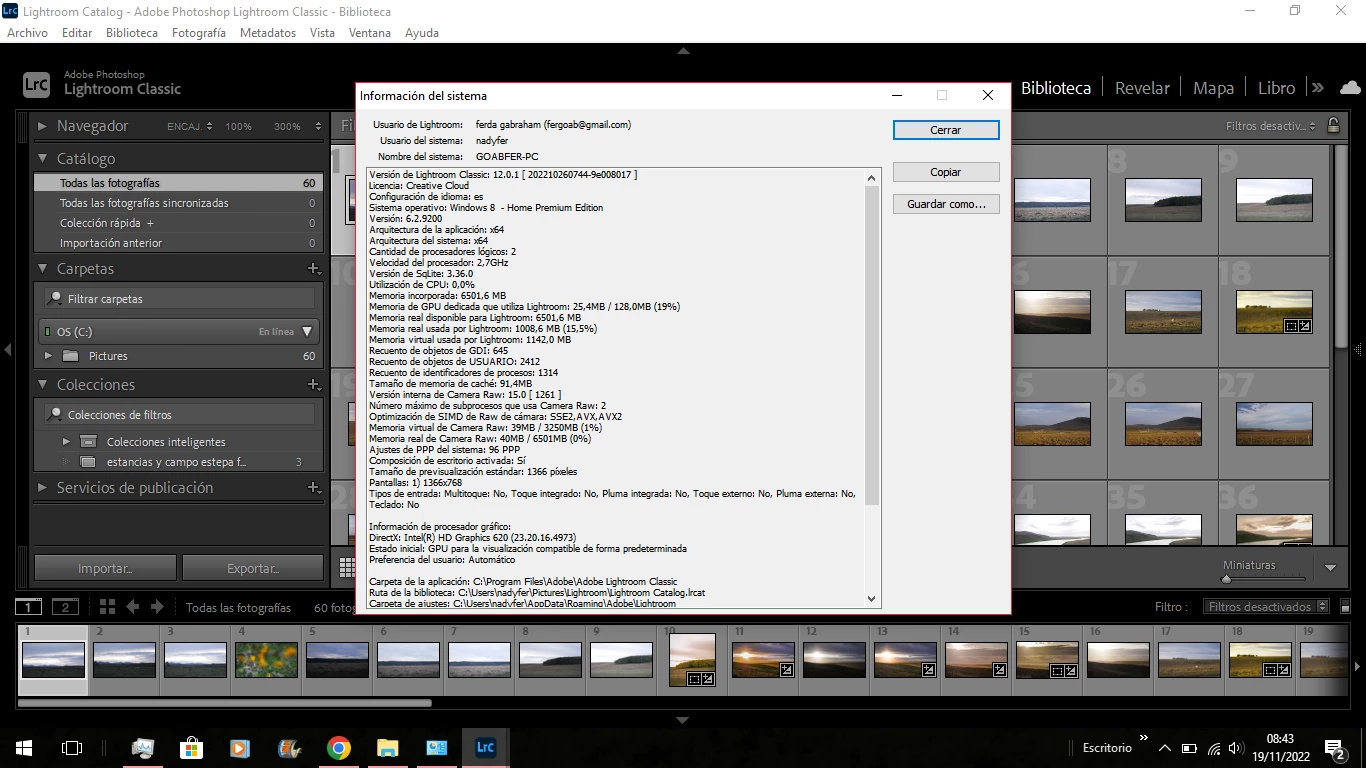Screen dimensions: 1366x768
Task: Click the search icon in Filtrar carpetas
Action: tap(56, 299)
